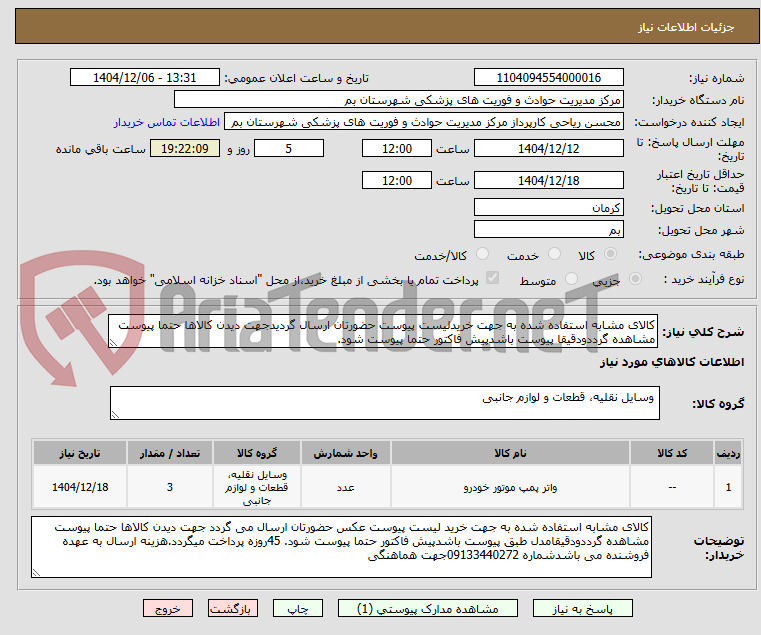Click the بازگشت back button
Viewport: 761px width, 635px height.
[233, 608]
